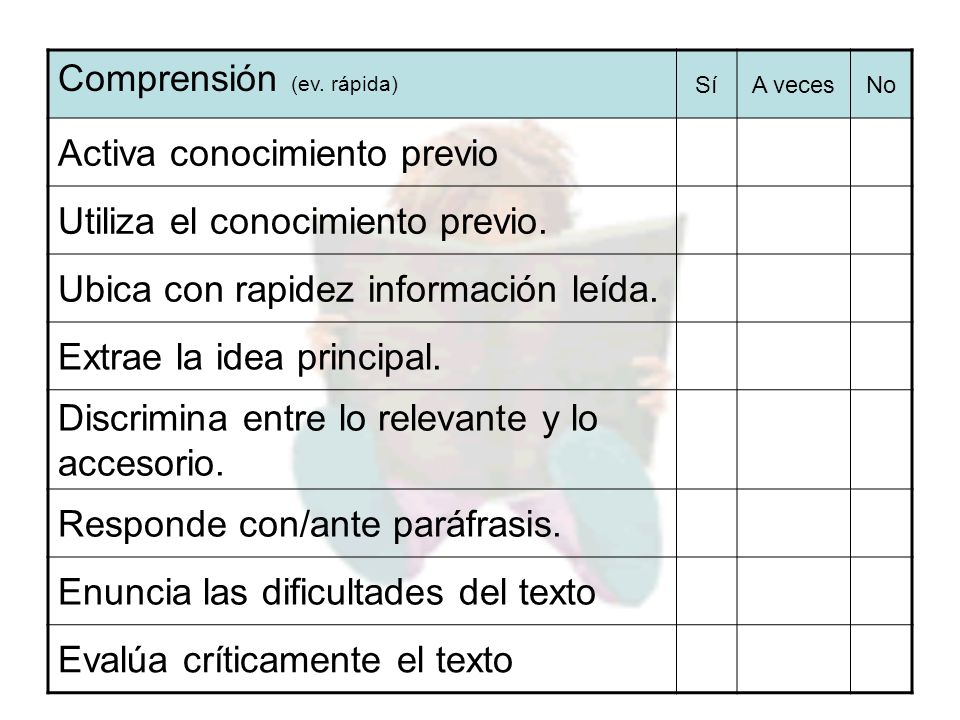The width and height of the screenshot is (960, 720).
Task: Select the Responde con/ante paráfrasis row label
Action: coord(309,525)
